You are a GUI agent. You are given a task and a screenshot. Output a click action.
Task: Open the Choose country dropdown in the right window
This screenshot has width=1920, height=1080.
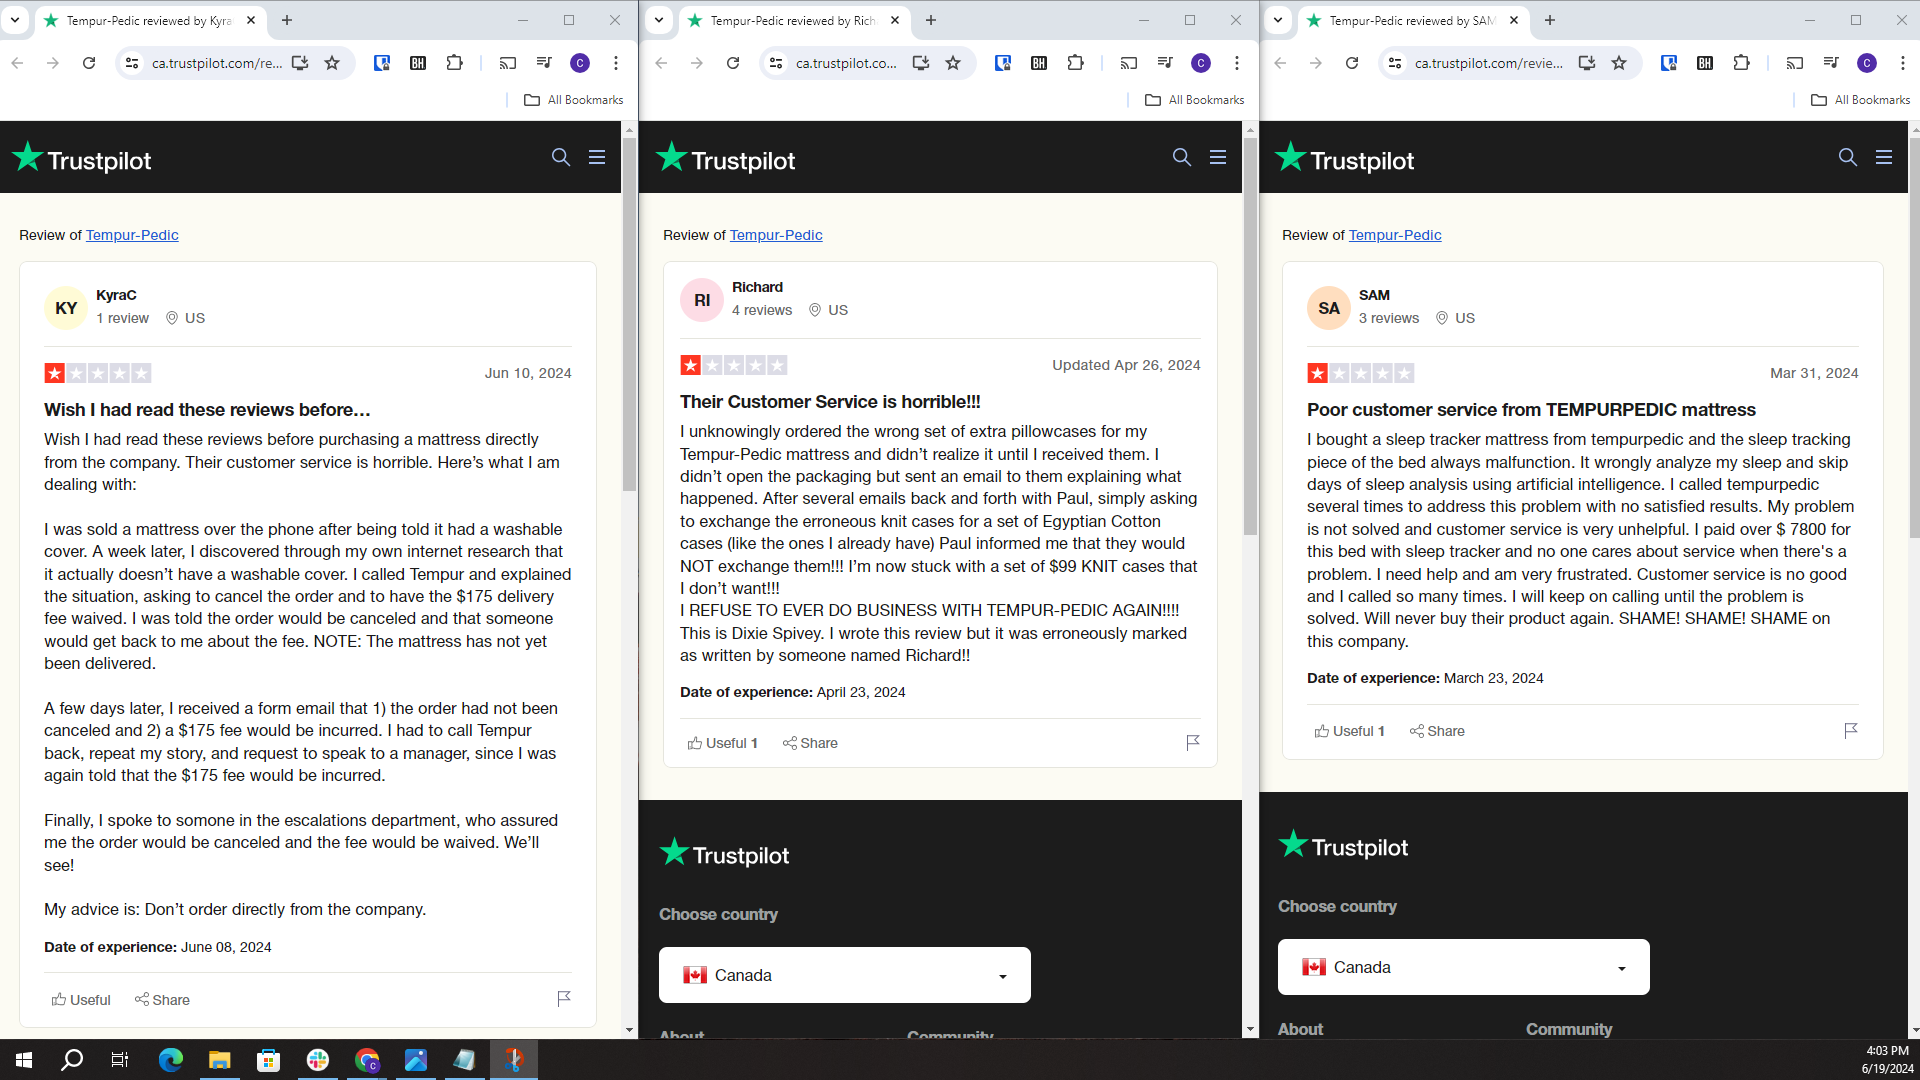pyautogui.click(x=1464, y=967)
